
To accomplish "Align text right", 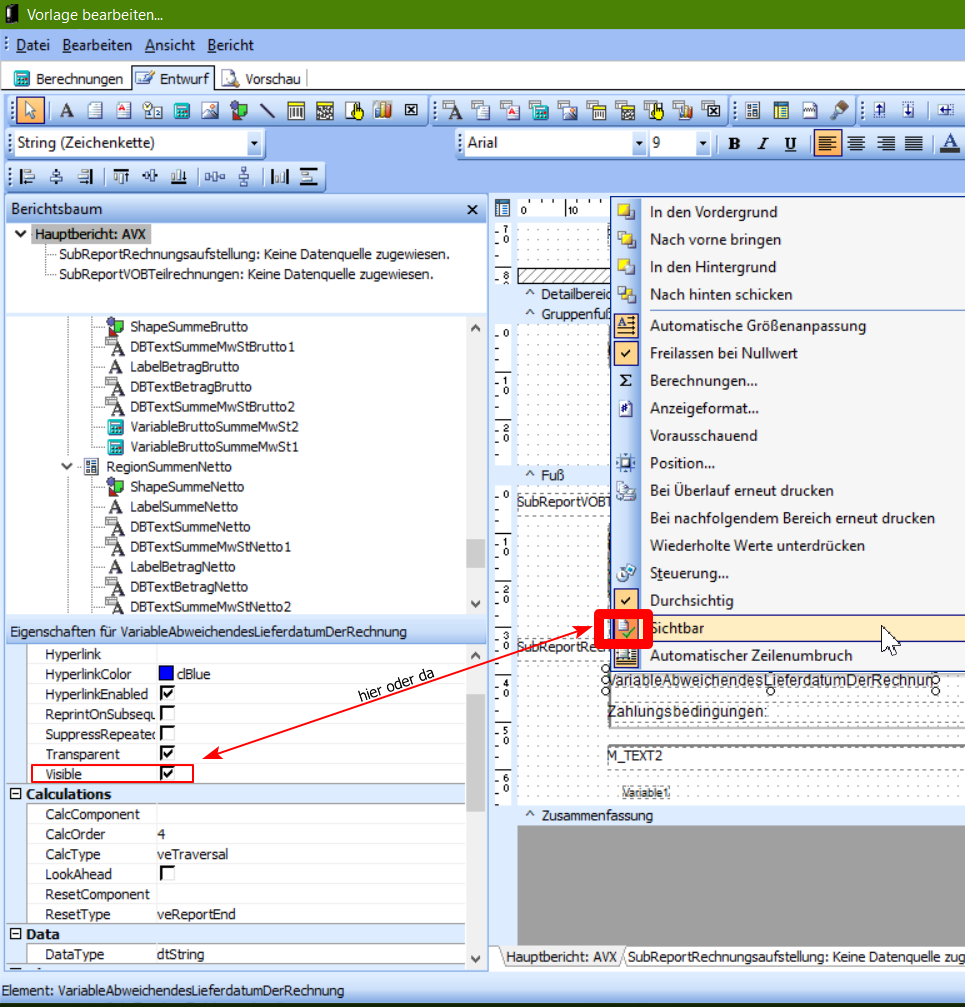I will (x=885, y=143).
